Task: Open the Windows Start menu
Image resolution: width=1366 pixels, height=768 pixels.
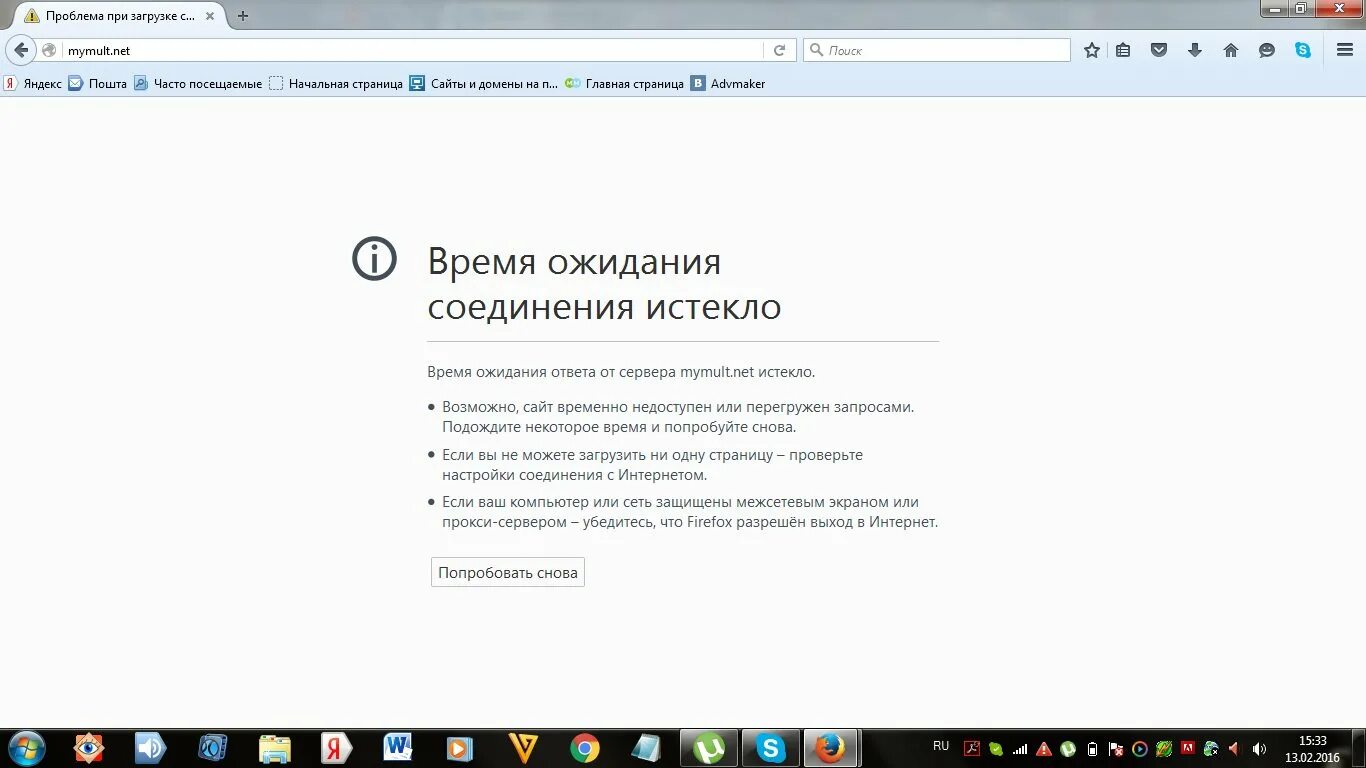Action: coord(26,748)
